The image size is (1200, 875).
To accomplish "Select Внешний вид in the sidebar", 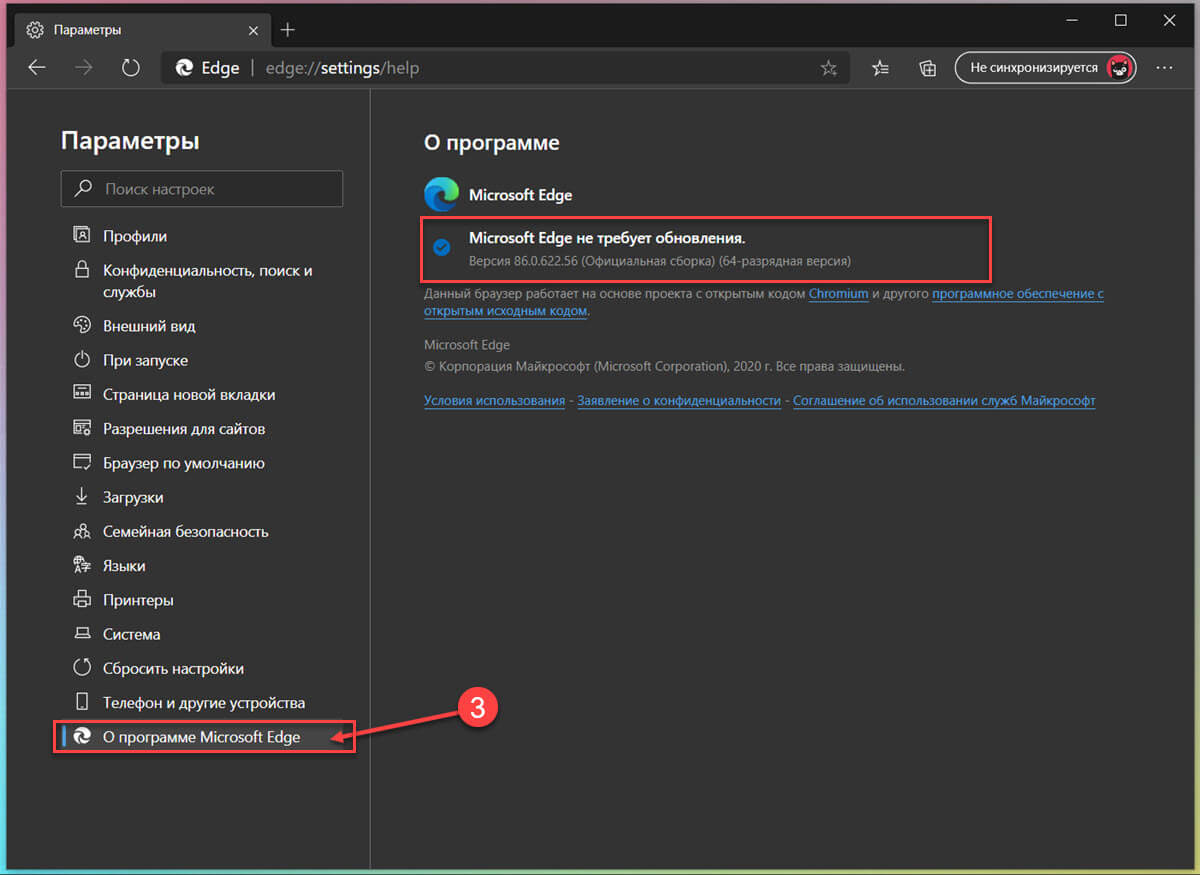I will (149, 326).
